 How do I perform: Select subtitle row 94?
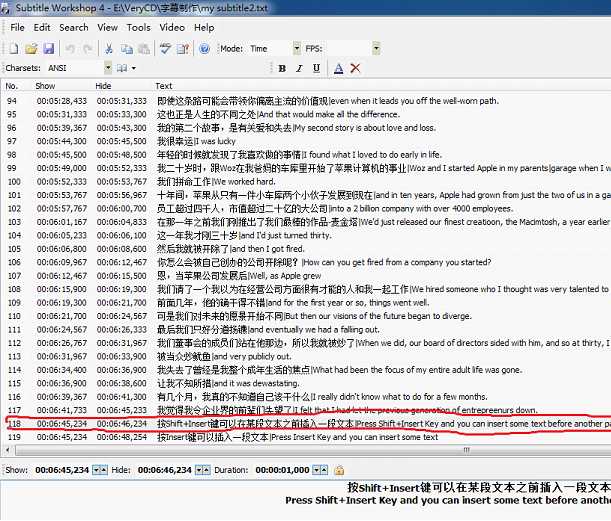[307, 101]
